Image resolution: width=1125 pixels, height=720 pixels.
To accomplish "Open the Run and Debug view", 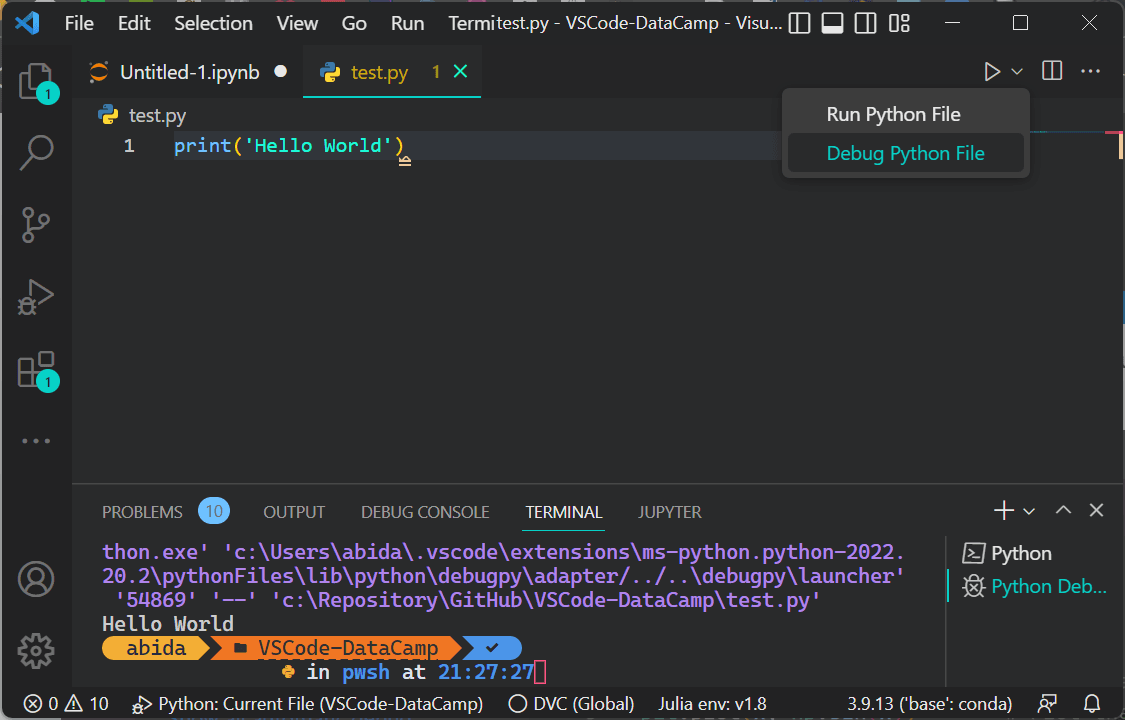I will point(36,297).
